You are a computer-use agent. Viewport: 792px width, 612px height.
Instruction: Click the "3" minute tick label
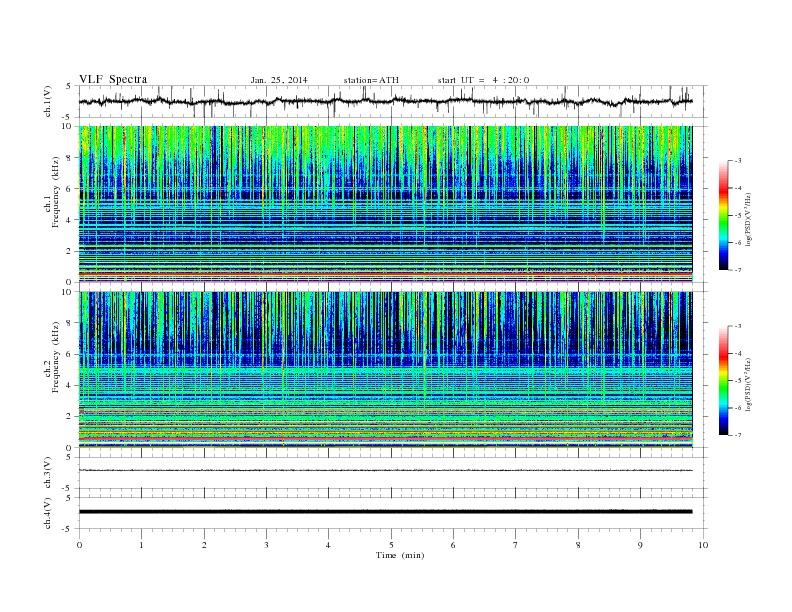coord(266,545)
